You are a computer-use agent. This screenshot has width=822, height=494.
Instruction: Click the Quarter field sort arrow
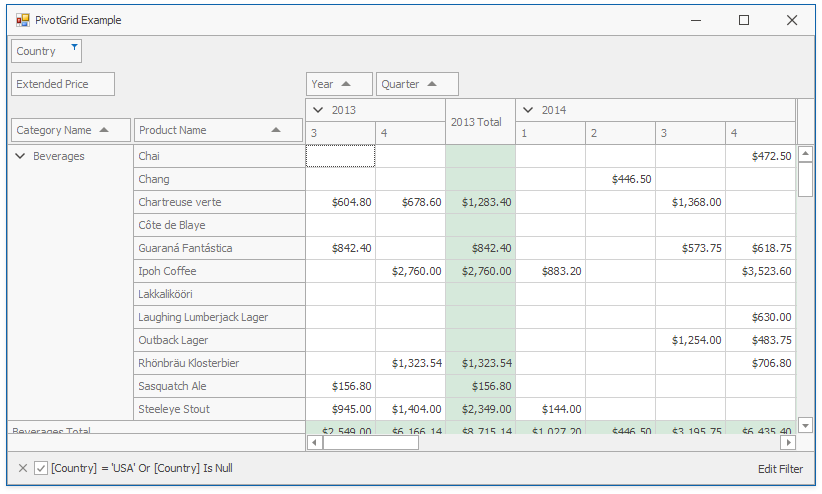click(432, 85)
